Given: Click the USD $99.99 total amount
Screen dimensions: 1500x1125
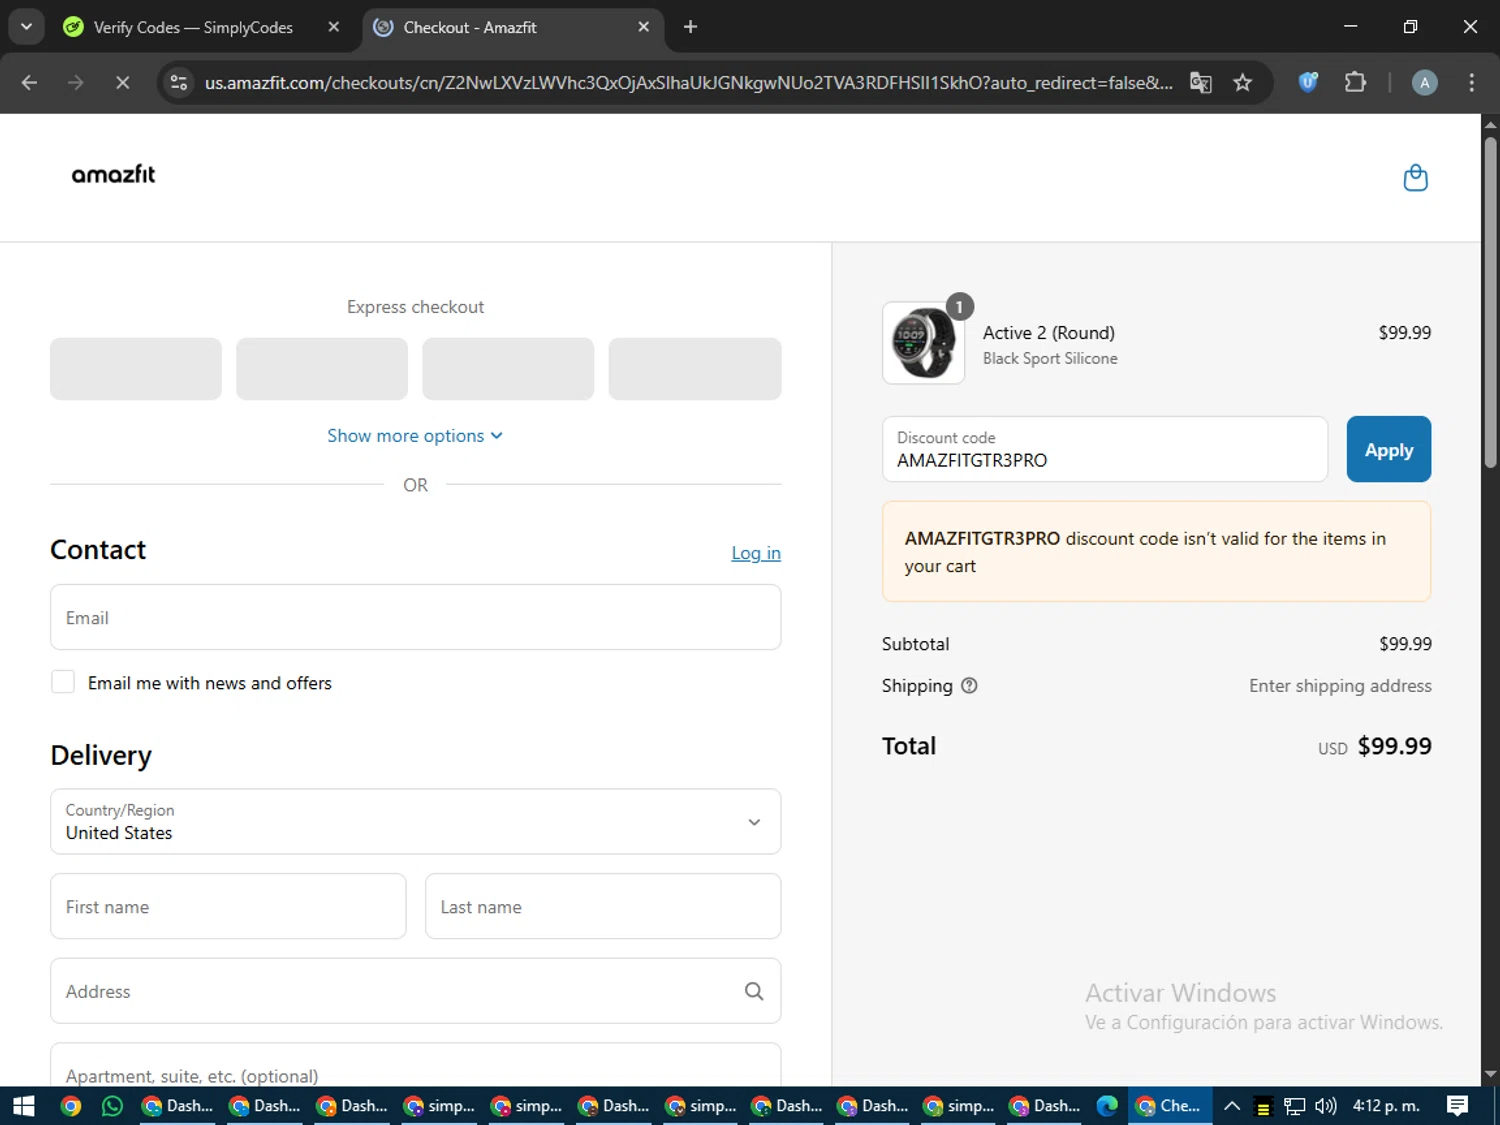Looking at the screenshot, I should click(1374, 746).
